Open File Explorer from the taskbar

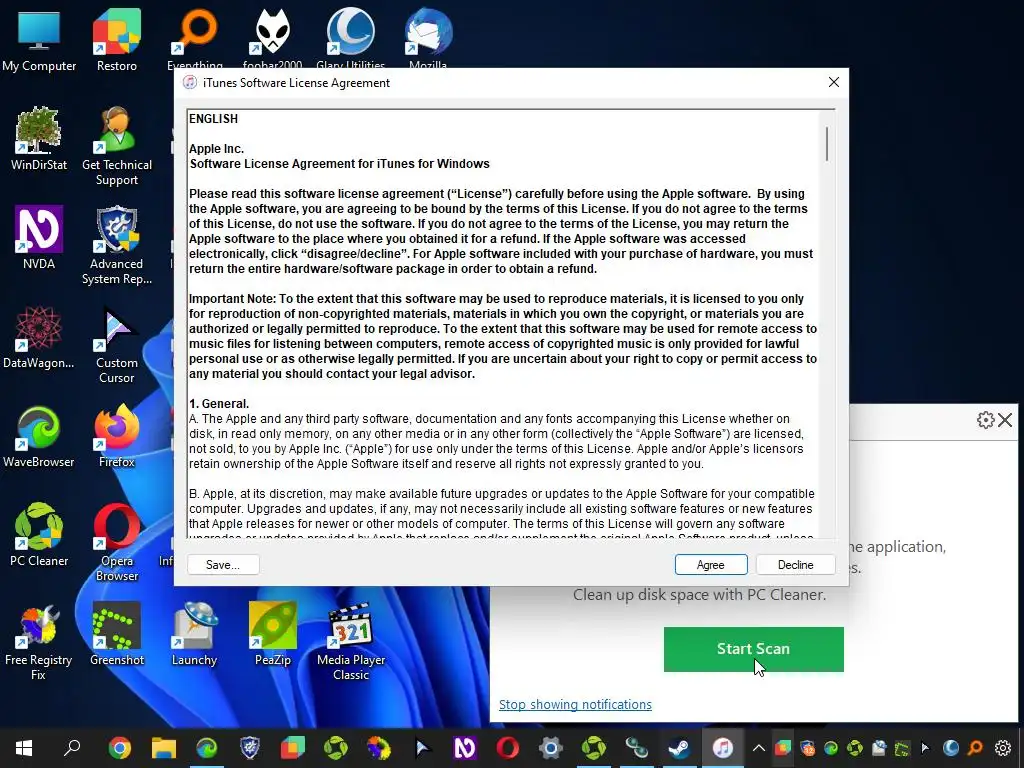click(x=164, y=748)
